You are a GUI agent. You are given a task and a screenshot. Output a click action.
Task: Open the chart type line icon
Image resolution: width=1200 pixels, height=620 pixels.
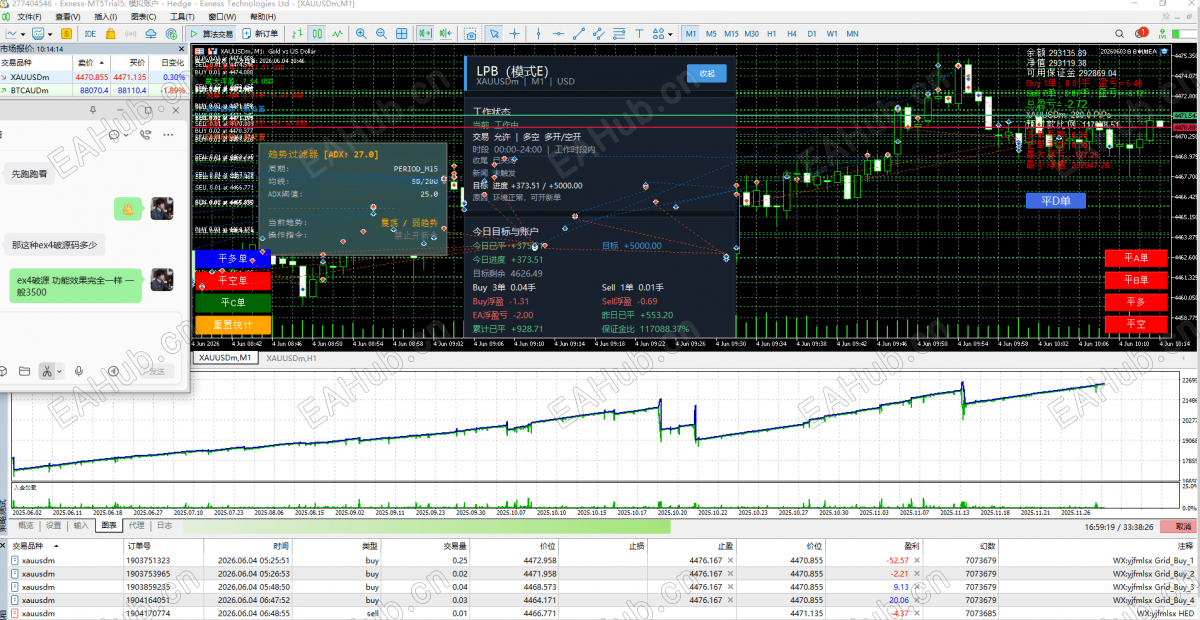[x=12, y=33]
